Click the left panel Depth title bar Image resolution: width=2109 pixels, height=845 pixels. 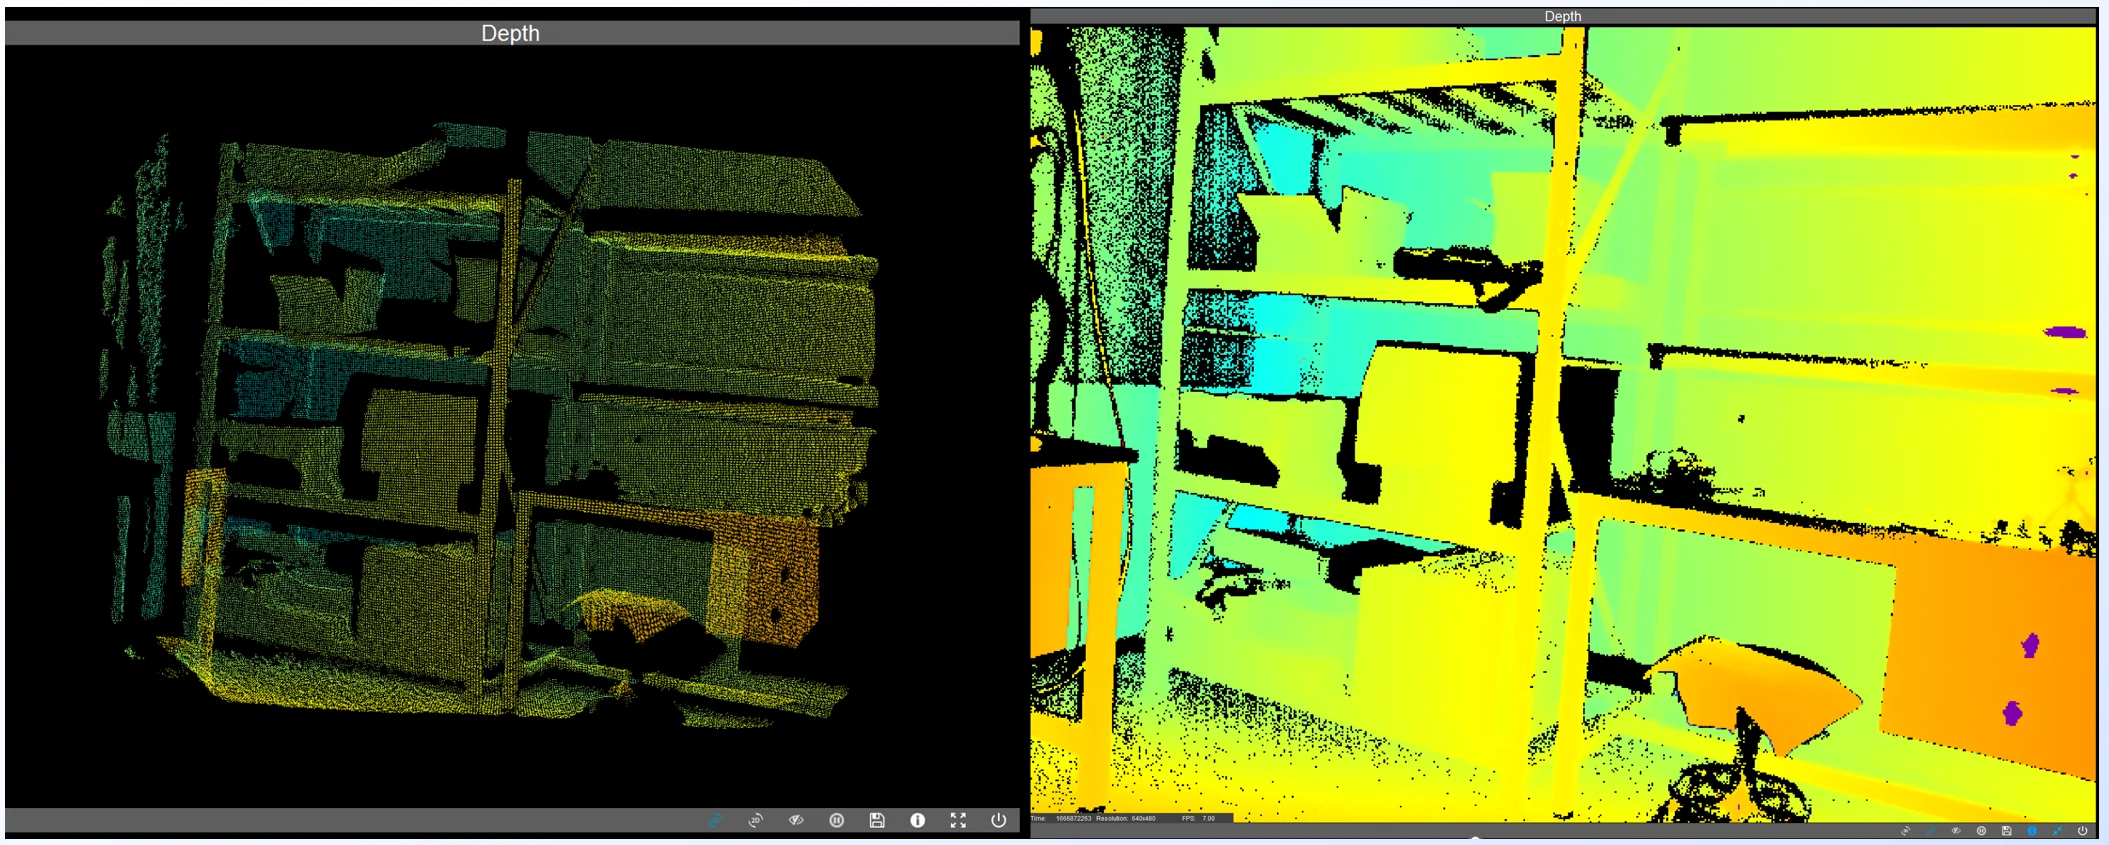tap(512, 33)
